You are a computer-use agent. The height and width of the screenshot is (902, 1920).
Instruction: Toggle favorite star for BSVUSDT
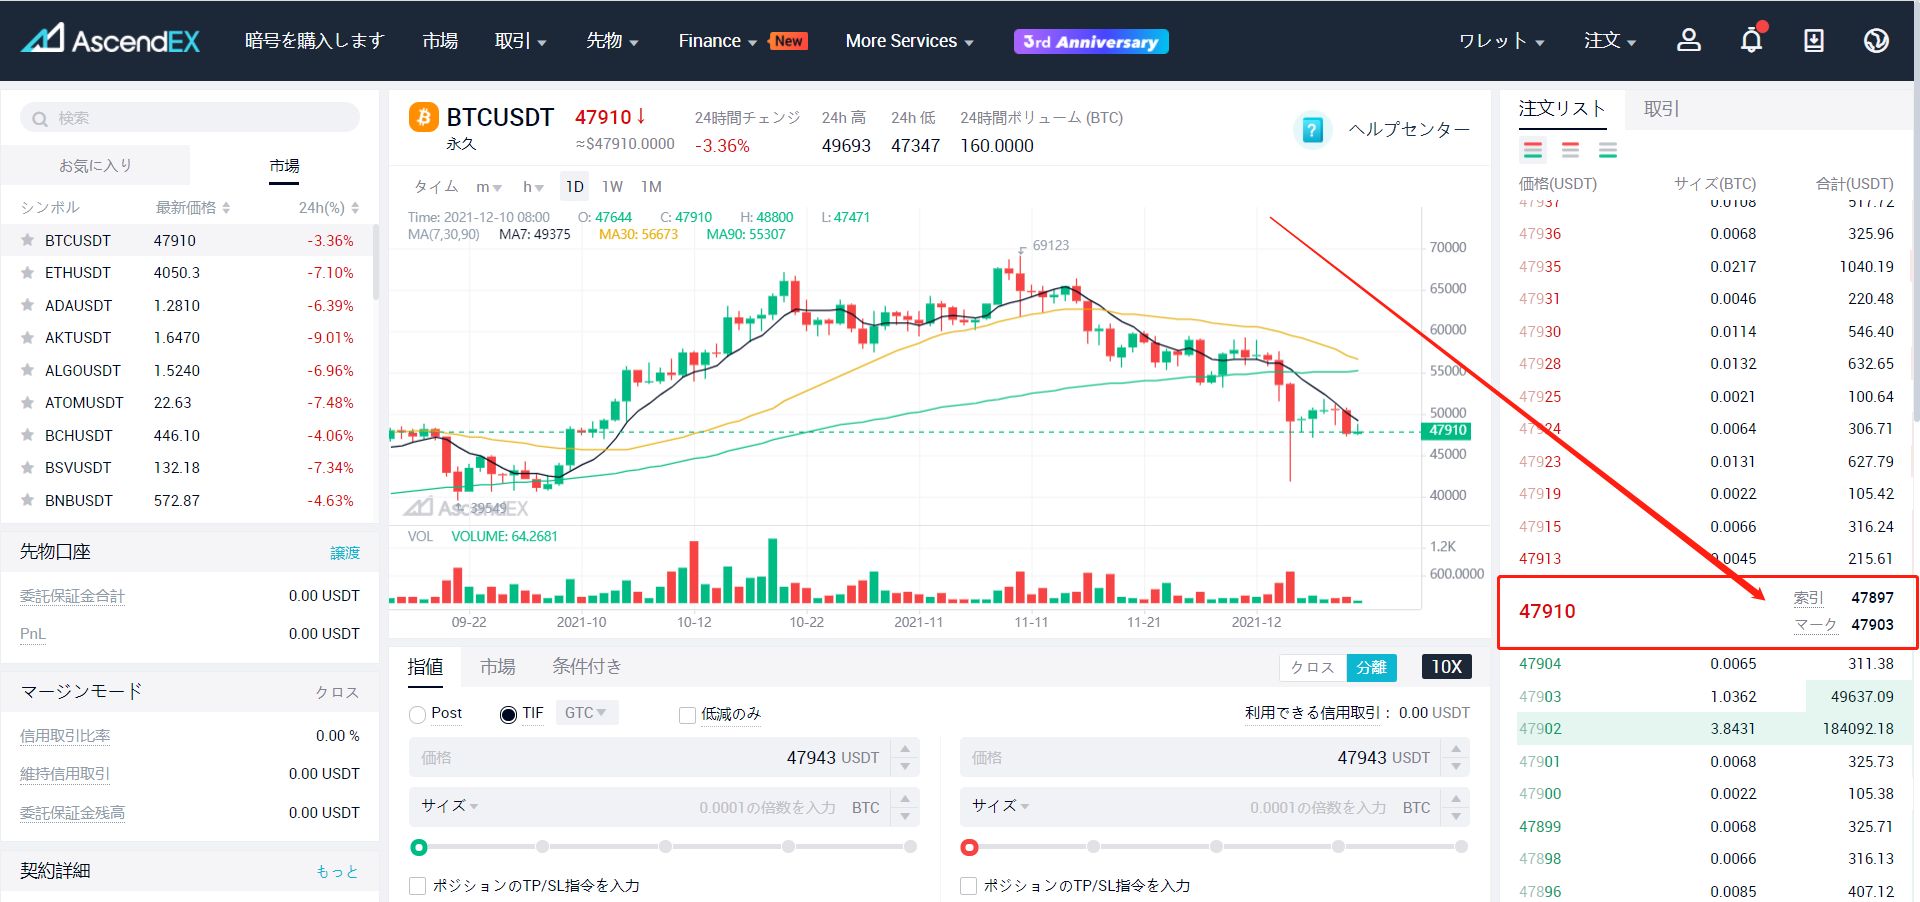point(27,467)
